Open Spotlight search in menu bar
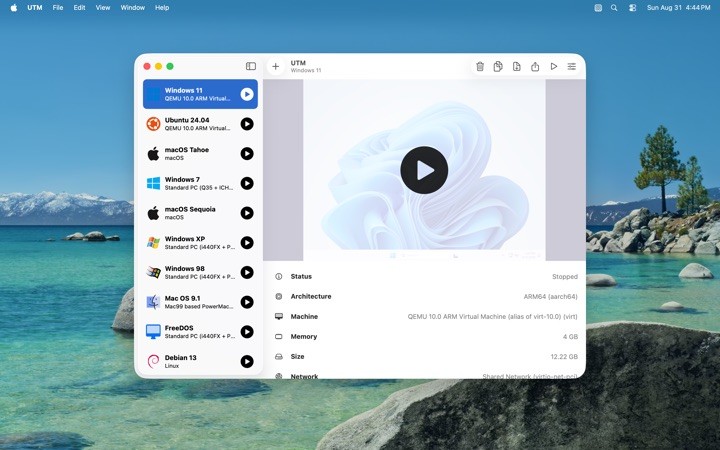 pyautogui.click(x=614, y=8)
